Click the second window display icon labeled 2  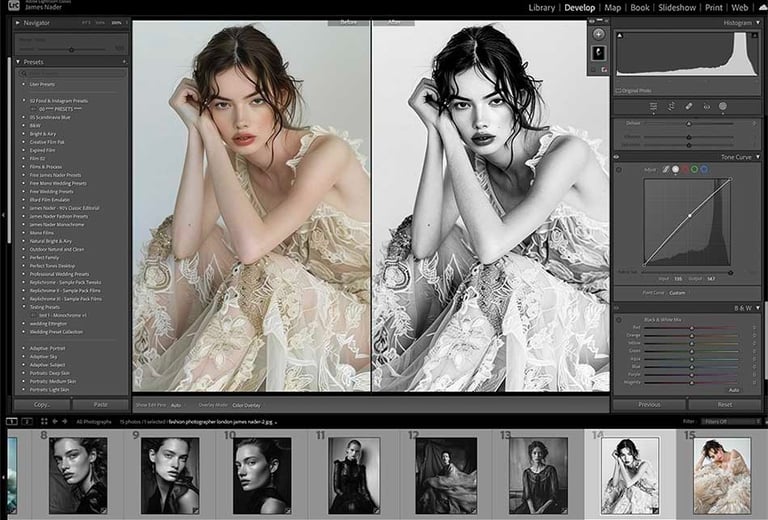coord(27,421)
